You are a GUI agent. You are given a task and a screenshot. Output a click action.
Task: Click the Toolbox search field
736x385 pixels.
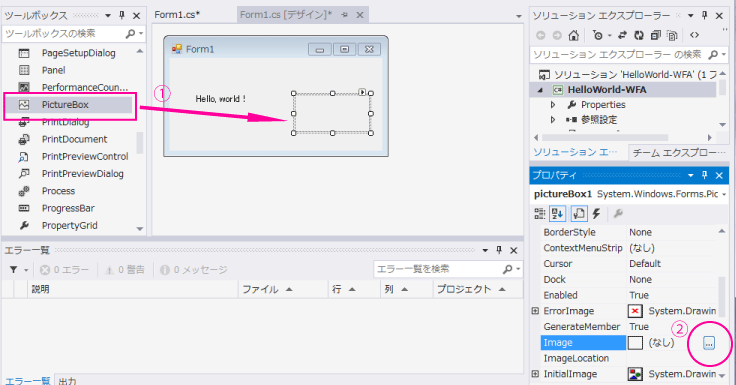click(63, 33)
